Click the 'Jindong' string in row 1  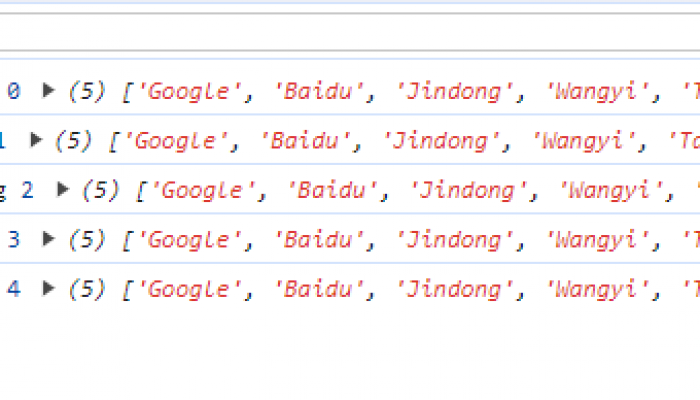click(441, 142)
